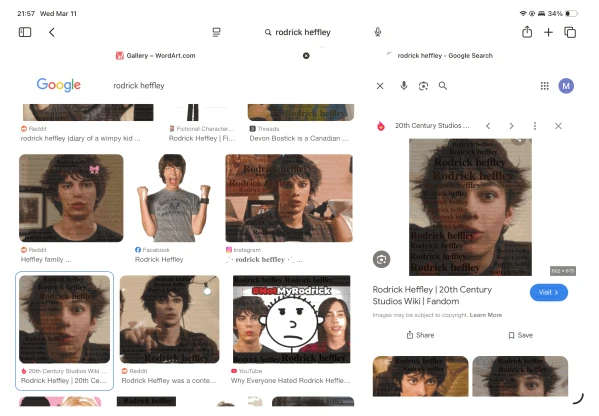Image resolution: width=599 pixels, height=416 pixels.
Task: Click the Google logo
Action: click(x=58, y=85)
